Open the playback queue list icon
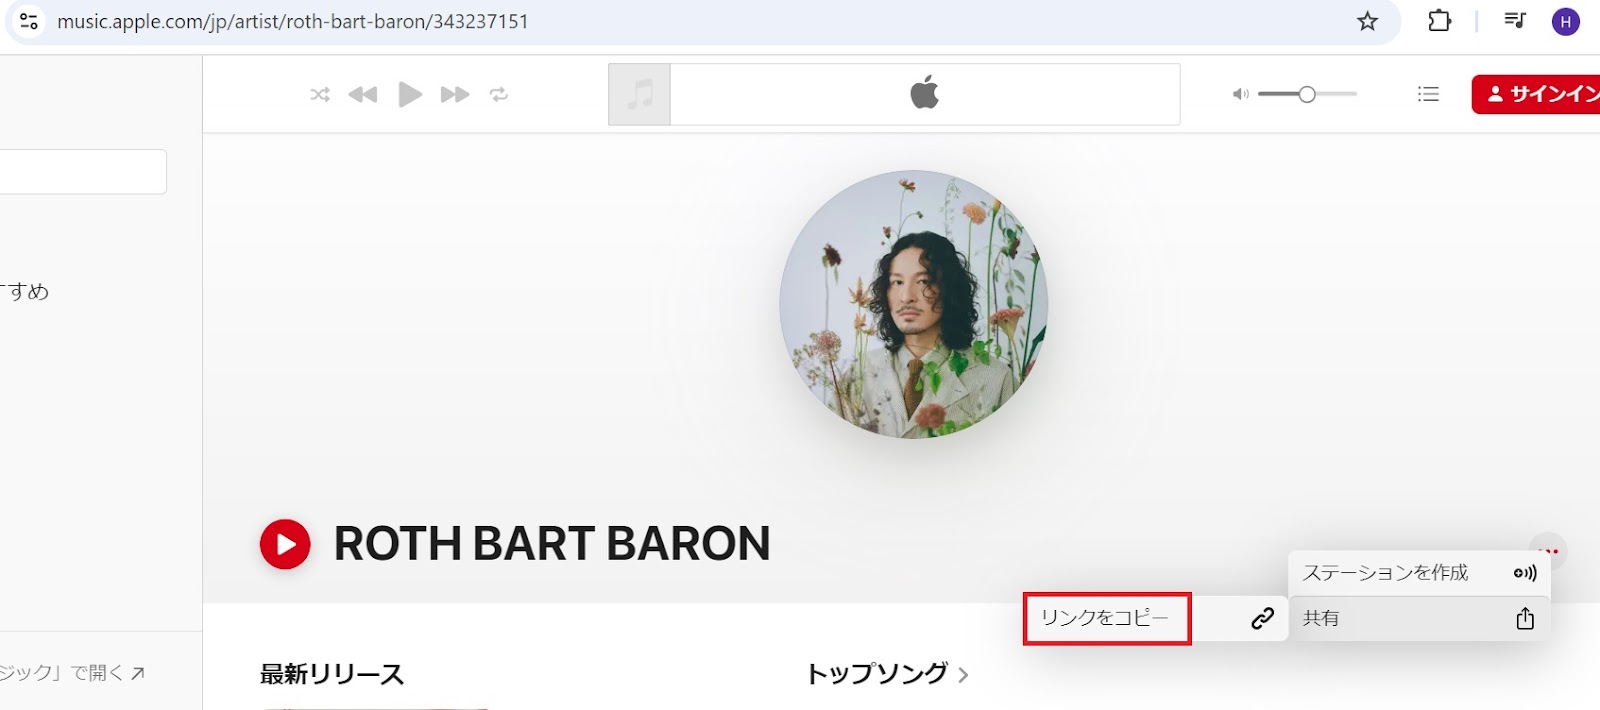1600x710 pixels. pos(1428,94)
